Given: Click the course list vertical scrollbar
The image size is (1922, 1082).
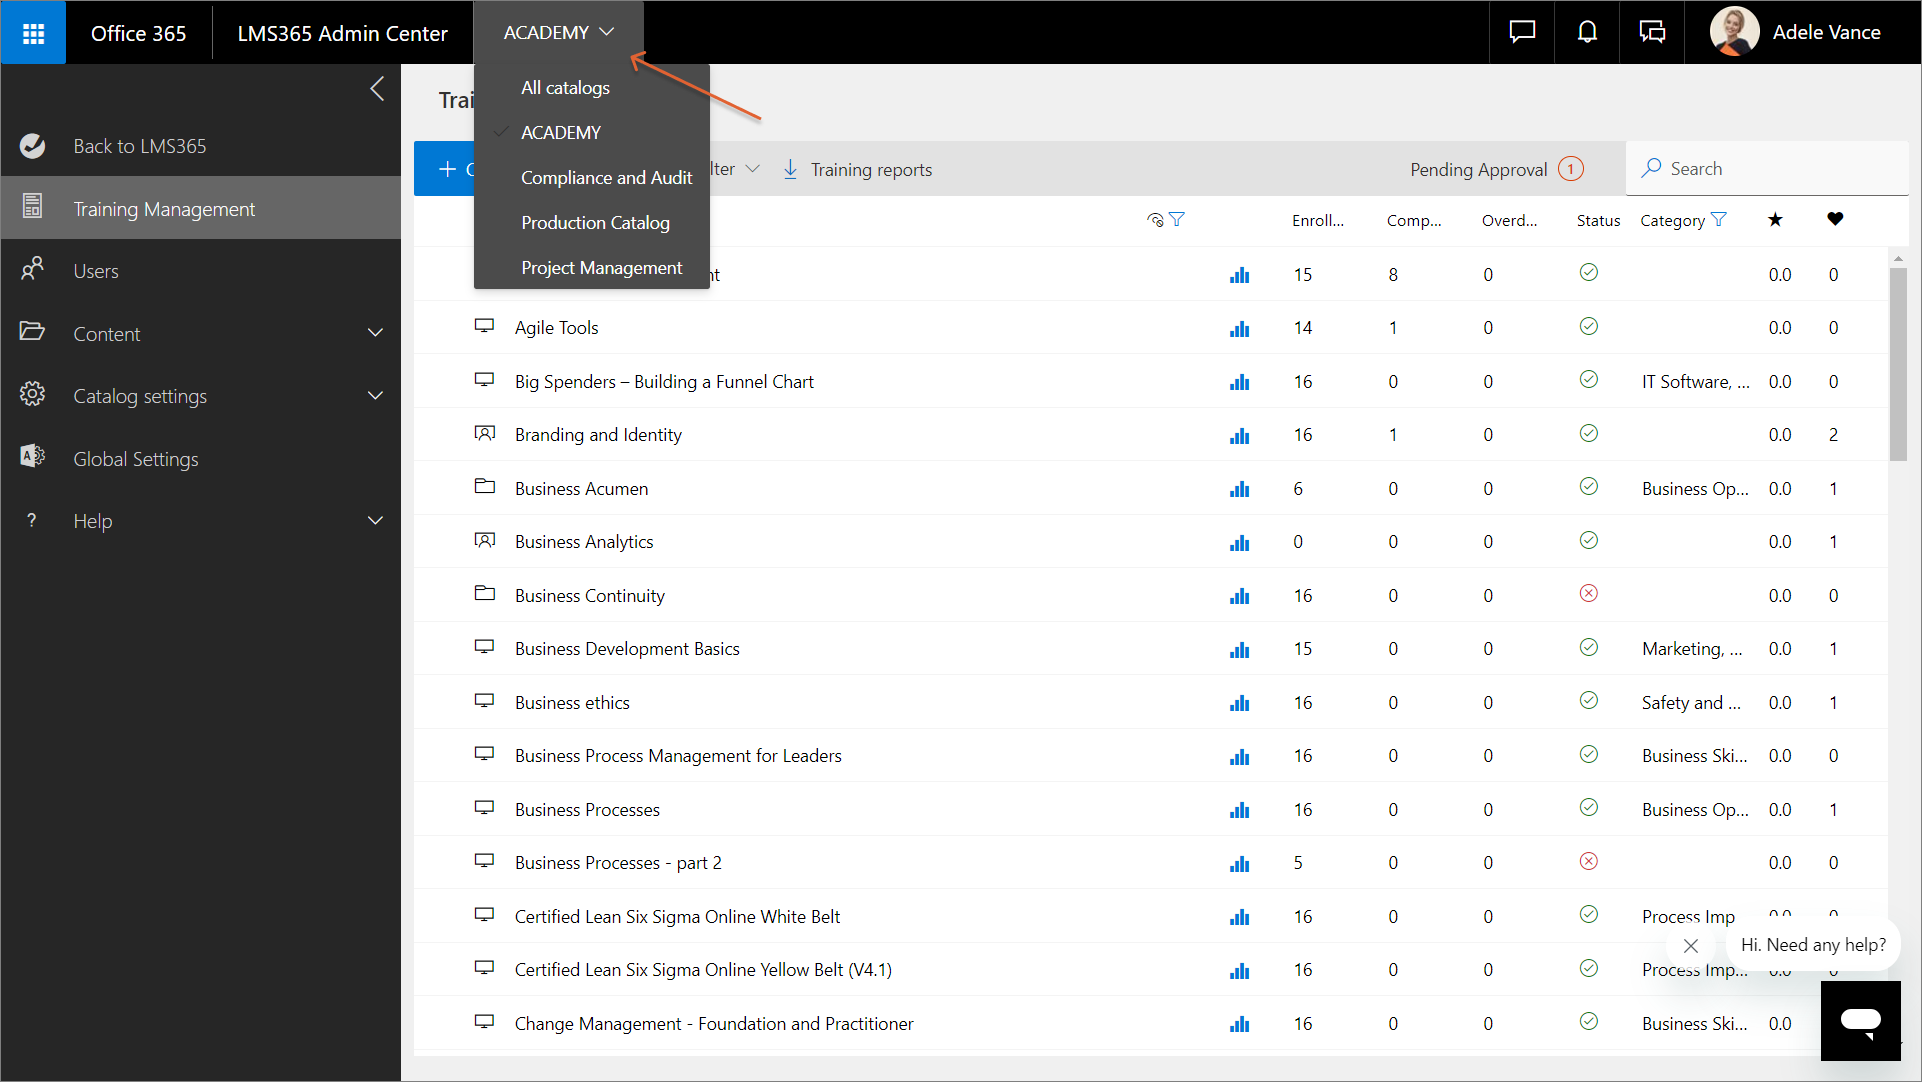Looking at the screenshot, I should click(x=1898, y=365).
